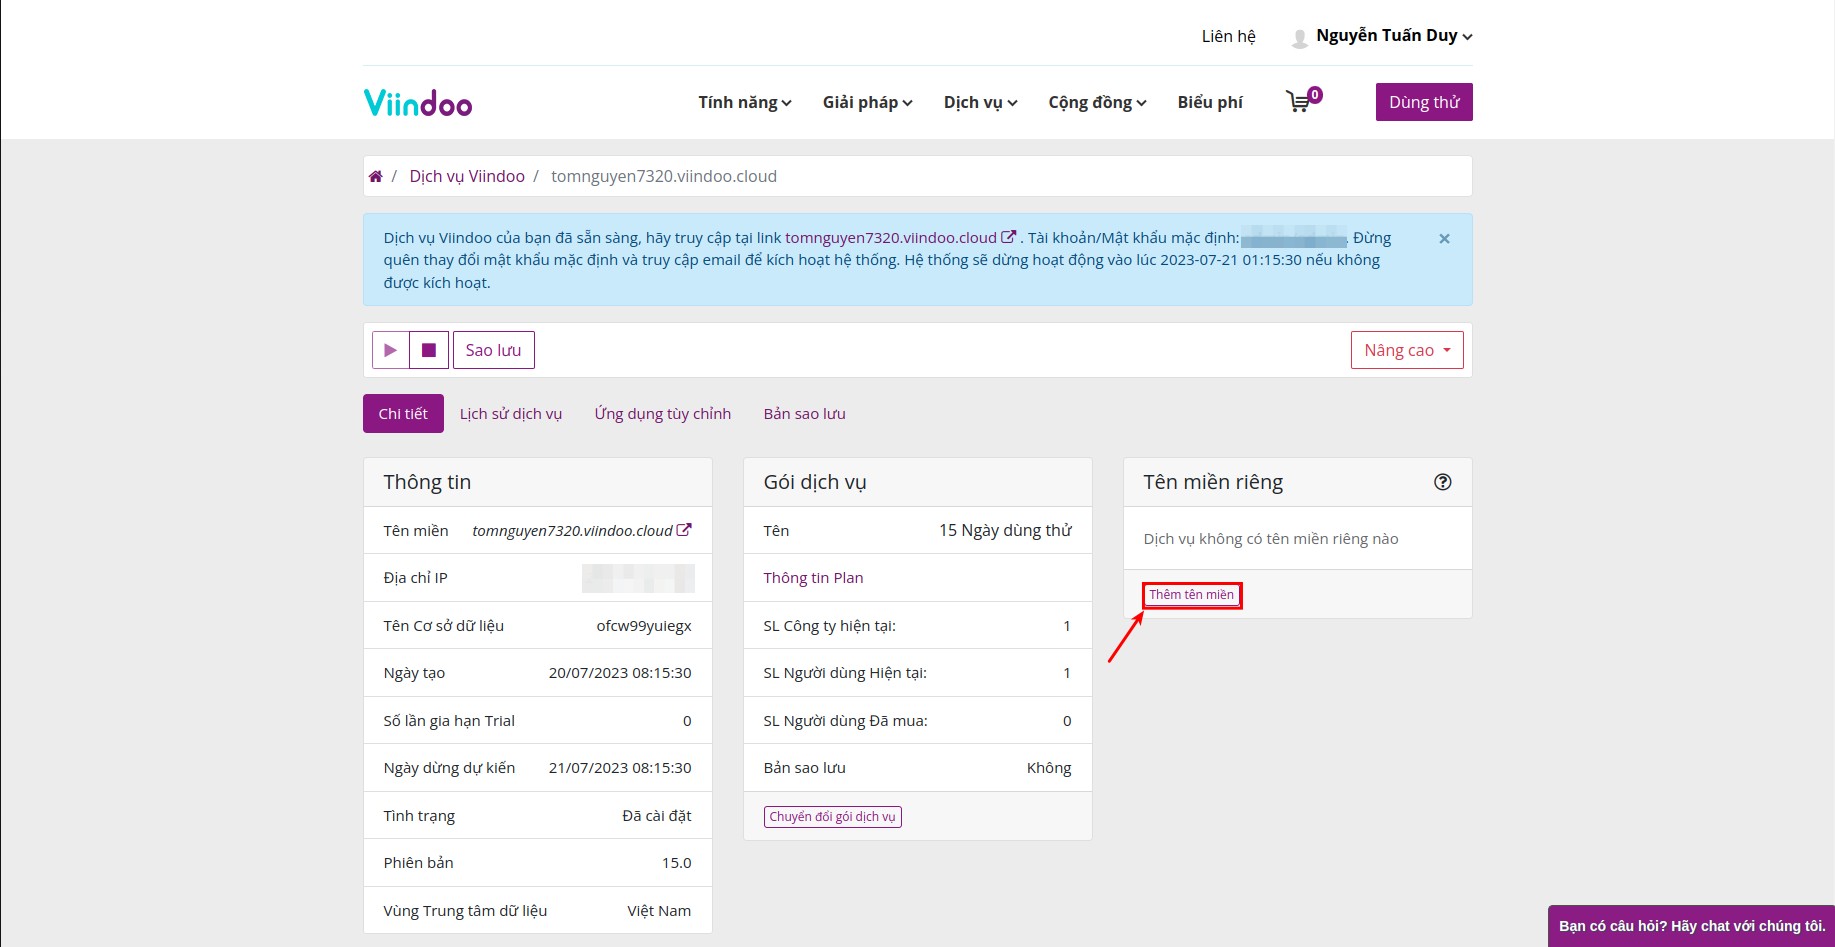Viewport: 1835px width, 947px height.
Task: Open the Lịch sử dịch vụ tab
Action: (x=510, y=413)
